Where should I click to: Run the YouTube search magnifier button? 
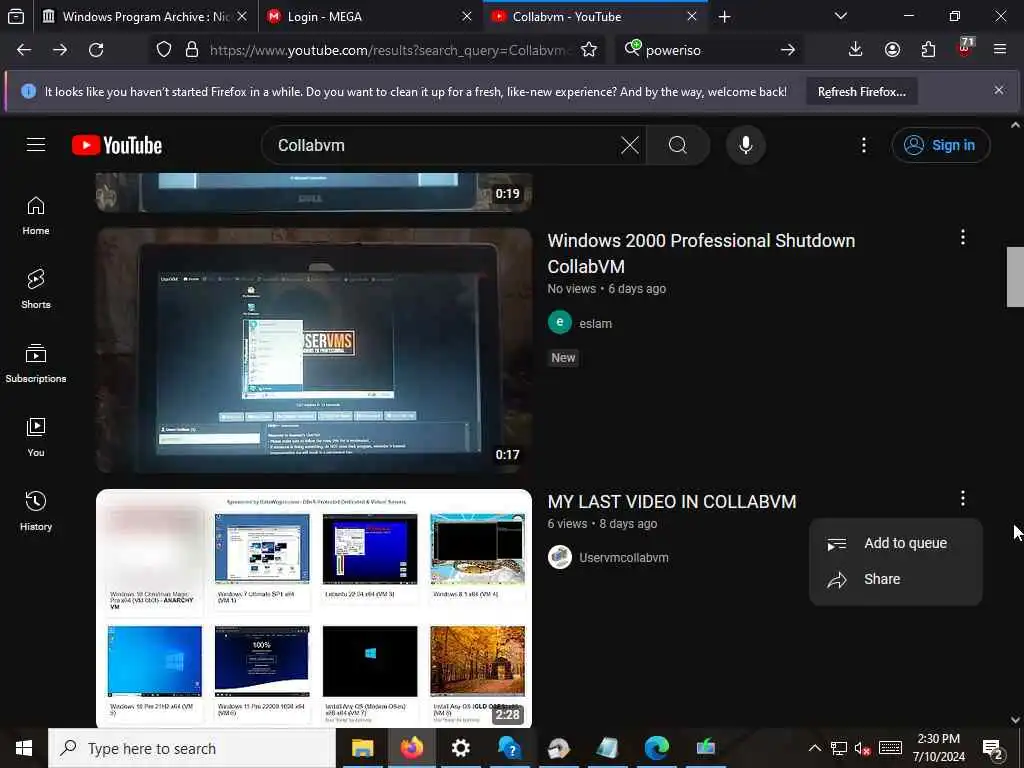[678, 145]
